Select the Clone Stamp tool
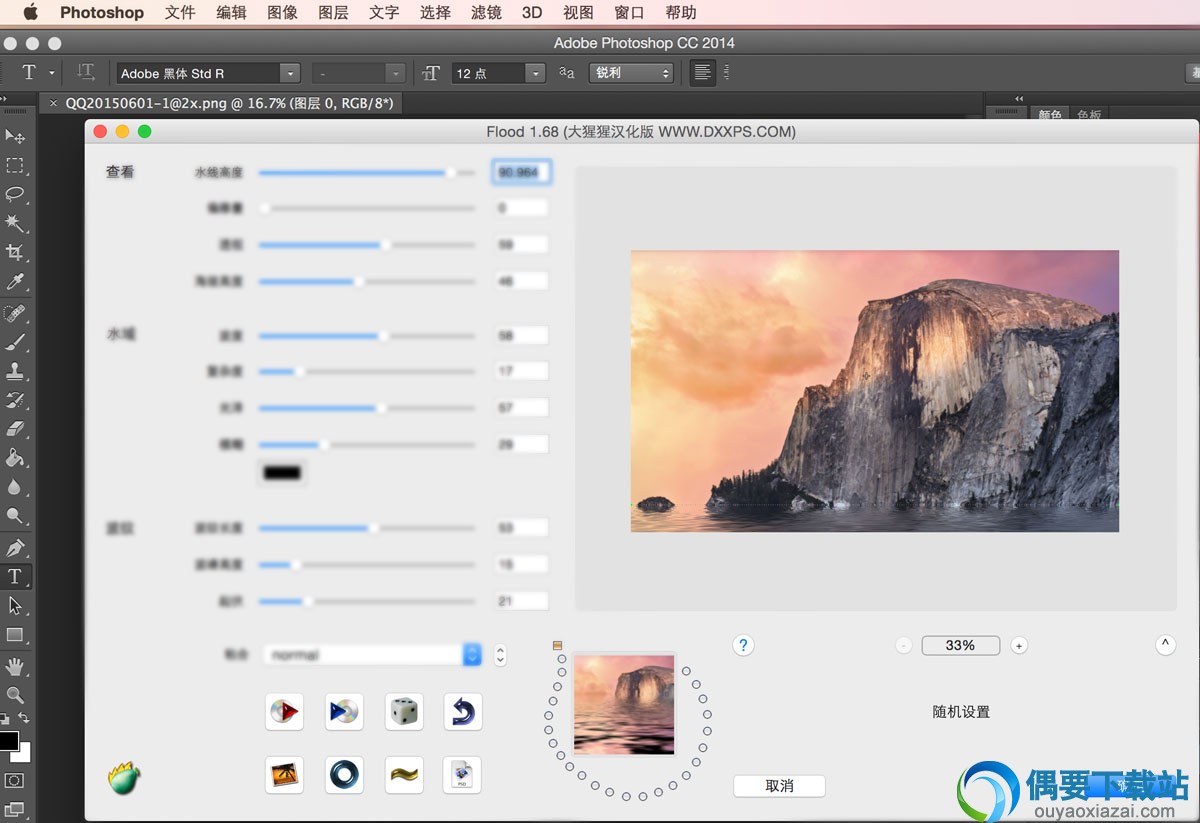 15,372
